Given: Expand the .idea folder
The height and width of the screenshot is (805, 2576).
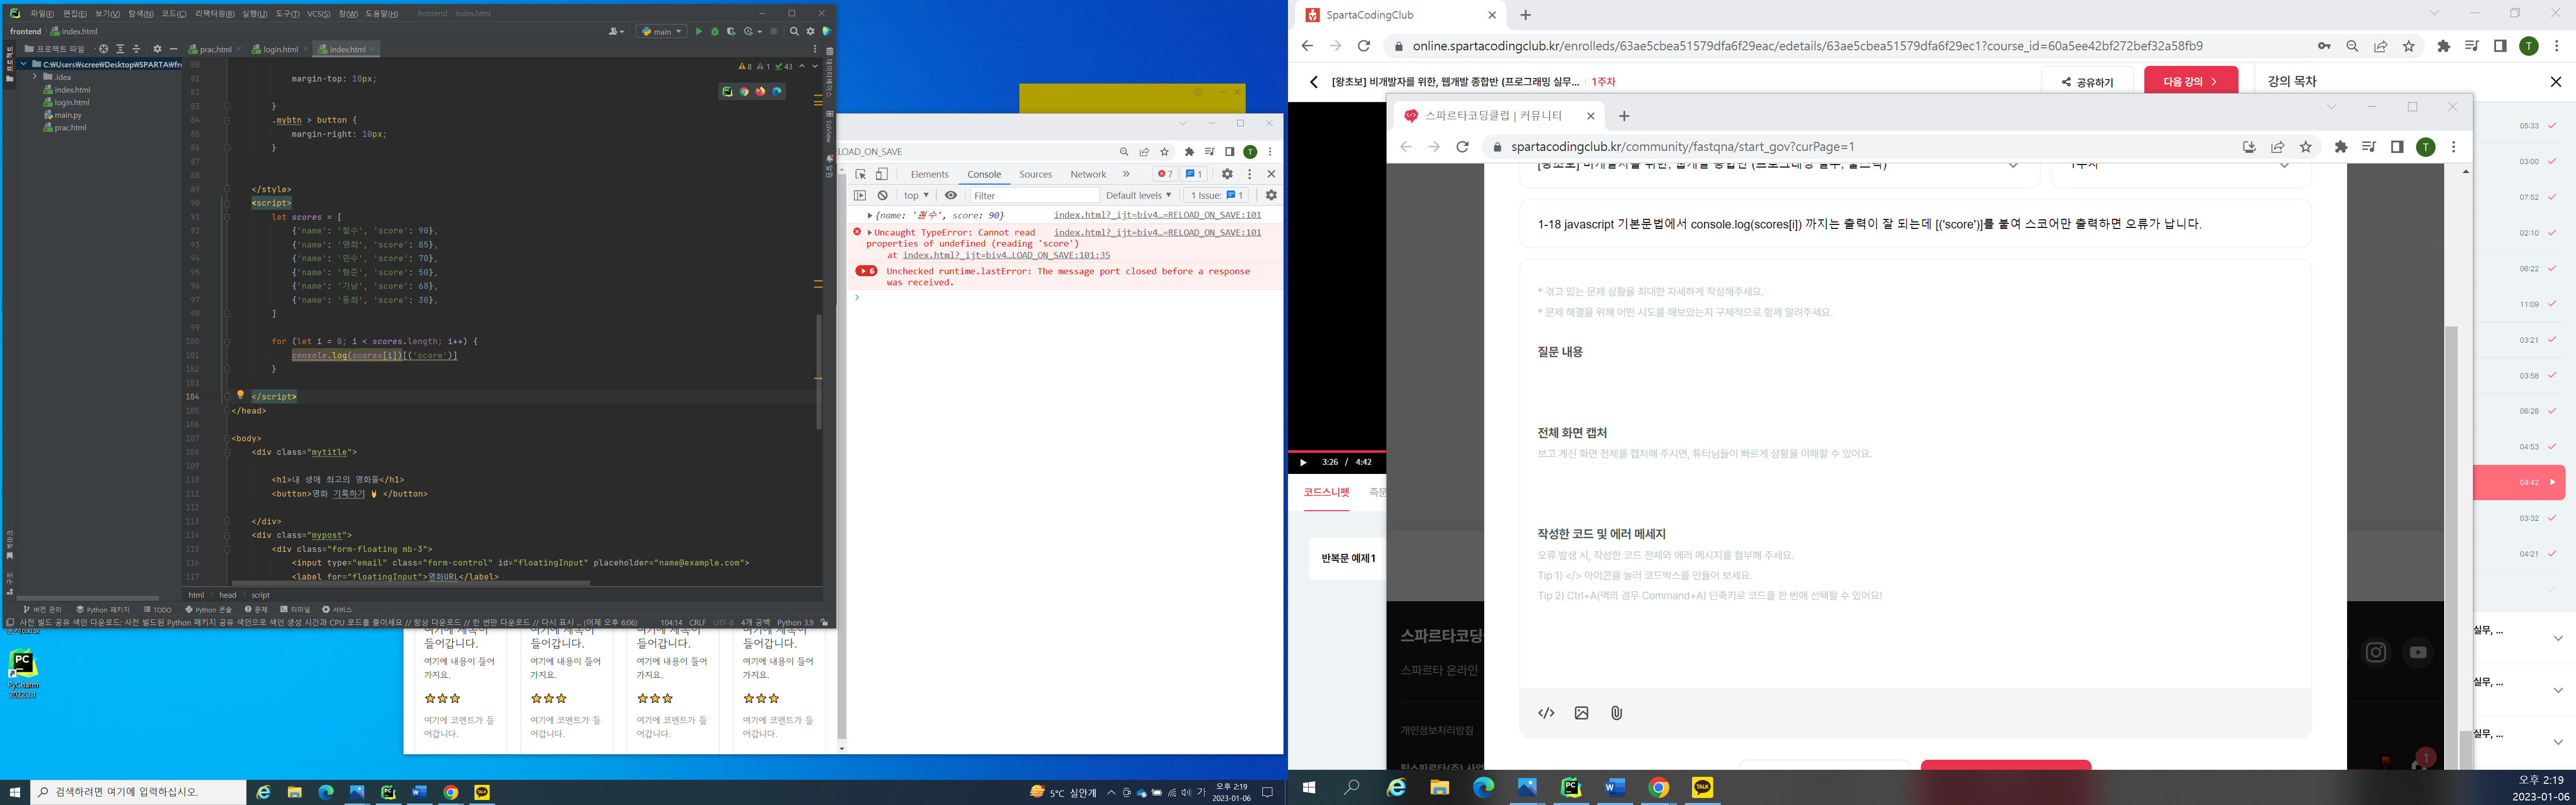Looking at the screenshot, I should [35, 77].
